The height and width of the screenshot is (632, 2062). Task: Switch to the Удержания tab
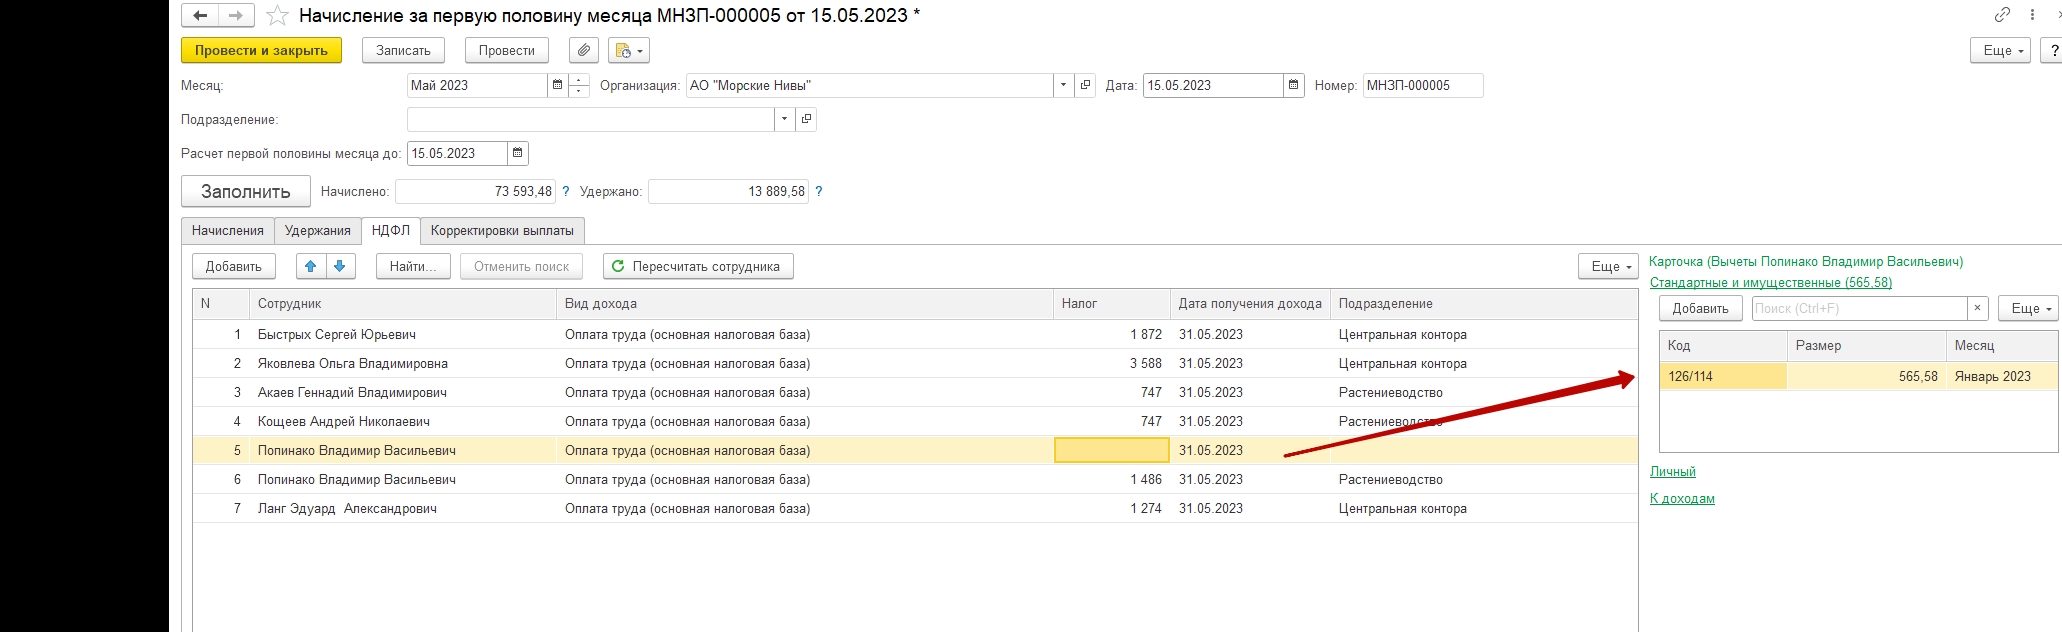(317, 231)
